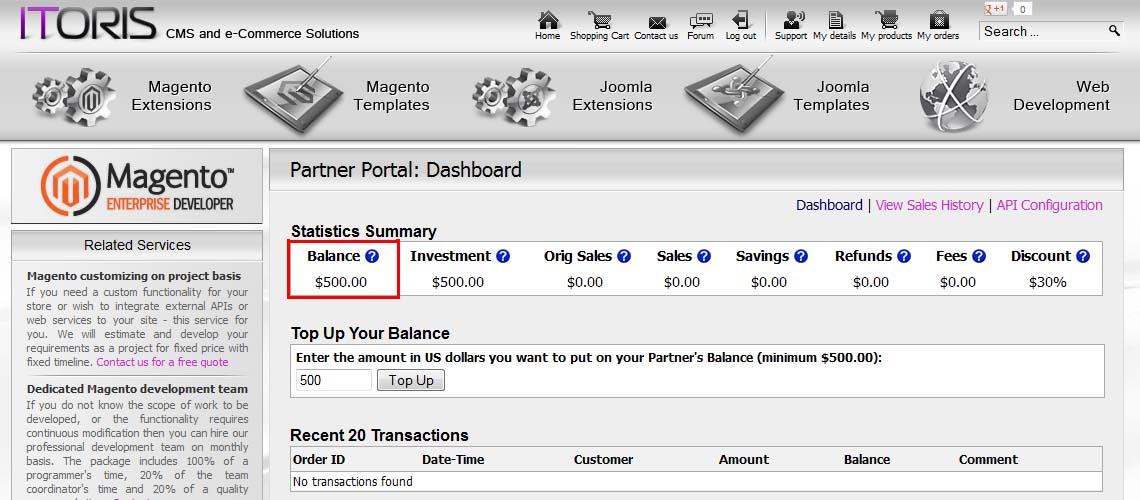This screenshot has height=500, width=1140.
Task: Click the Refunds help question icon
Action: click(904, 256)
